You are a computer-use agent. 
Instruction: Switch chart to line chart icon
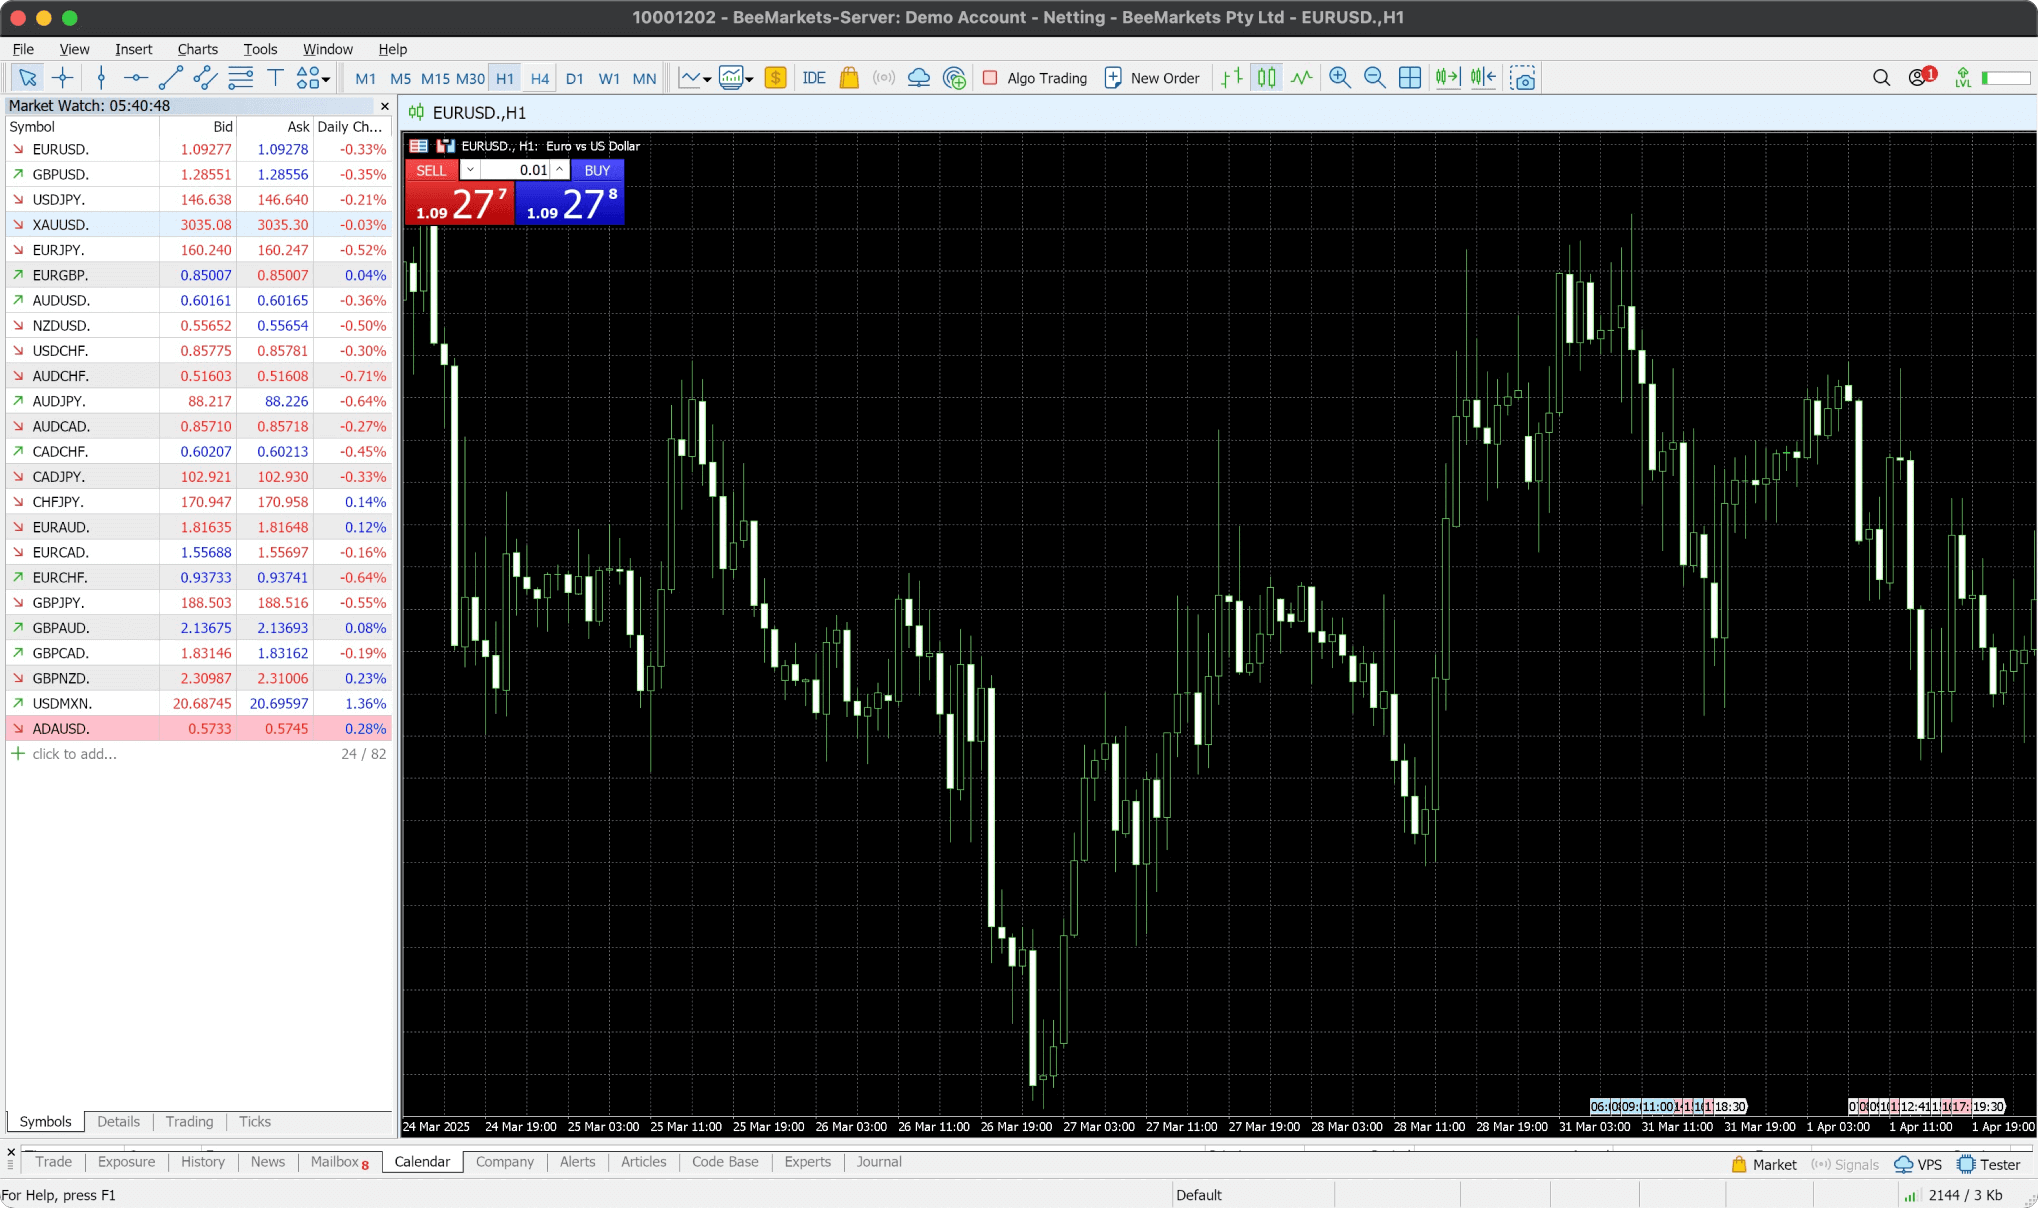pos(1301,78)
